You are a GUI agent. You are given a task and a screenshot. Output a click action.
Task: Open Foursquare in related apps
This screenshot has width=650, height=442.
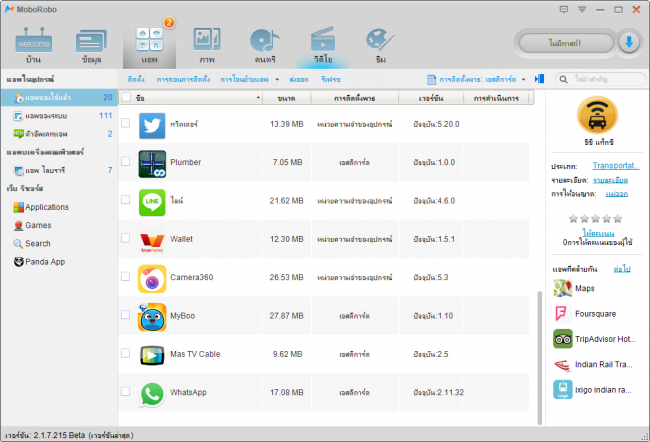point(585,313)
